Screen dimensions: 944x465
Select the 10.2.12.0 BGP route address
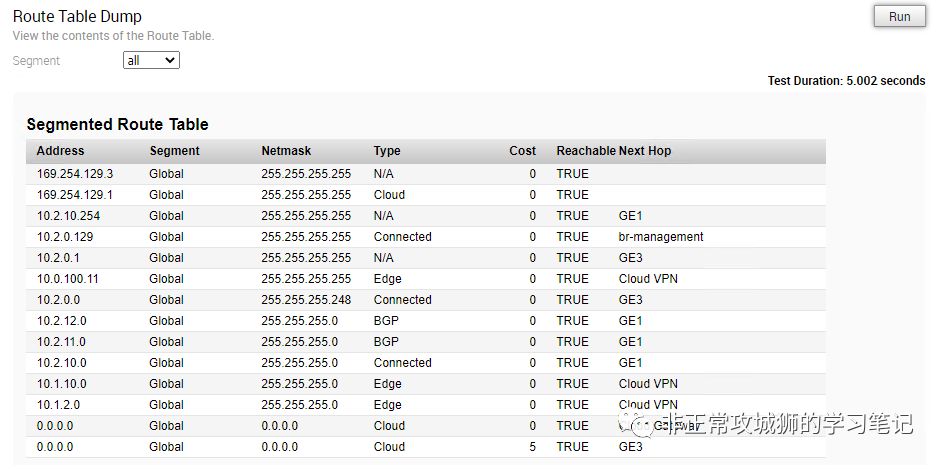(61, 321)
